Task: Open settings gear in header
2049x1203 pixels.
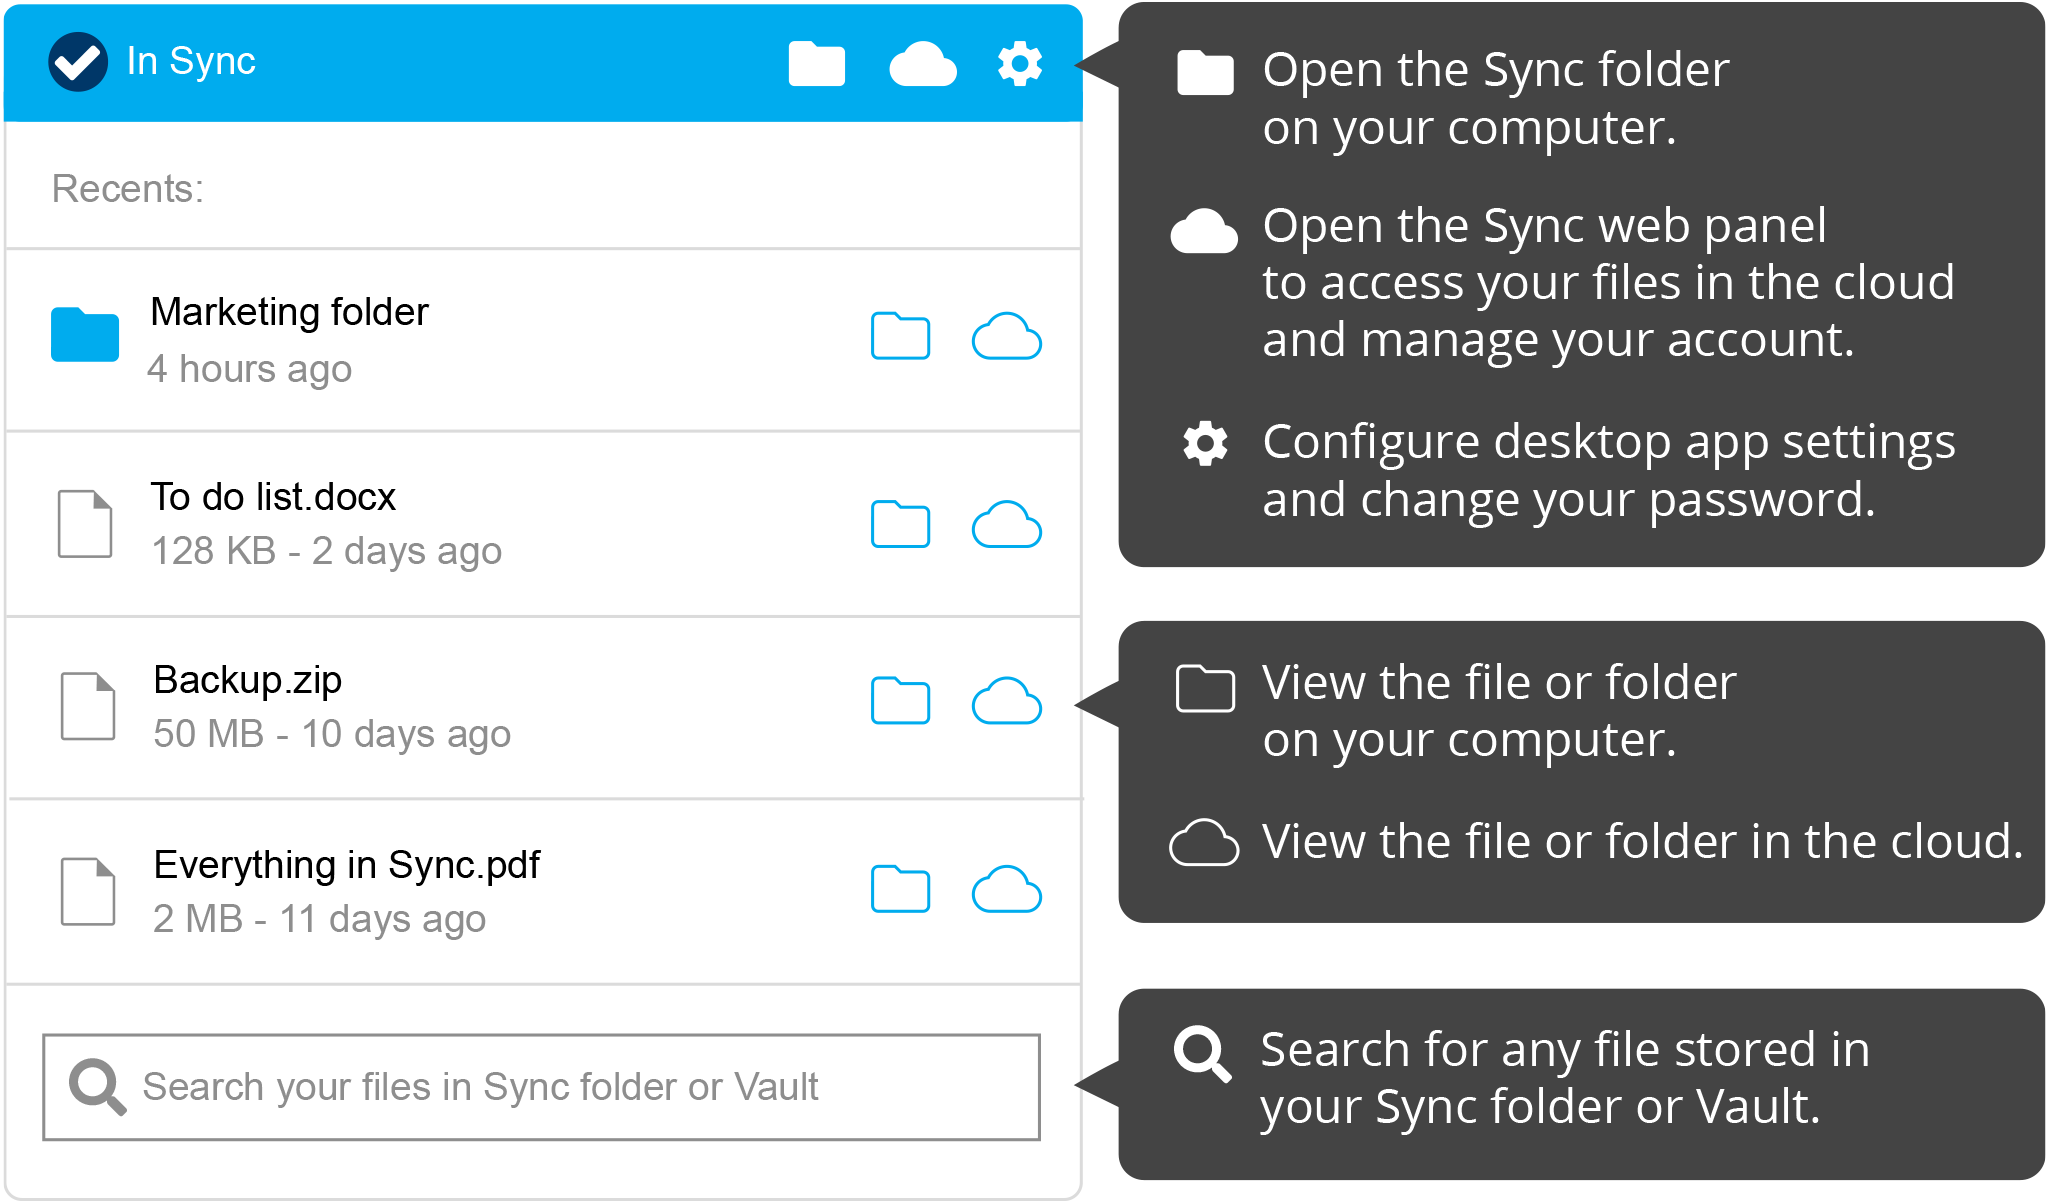Action: 1019,64
